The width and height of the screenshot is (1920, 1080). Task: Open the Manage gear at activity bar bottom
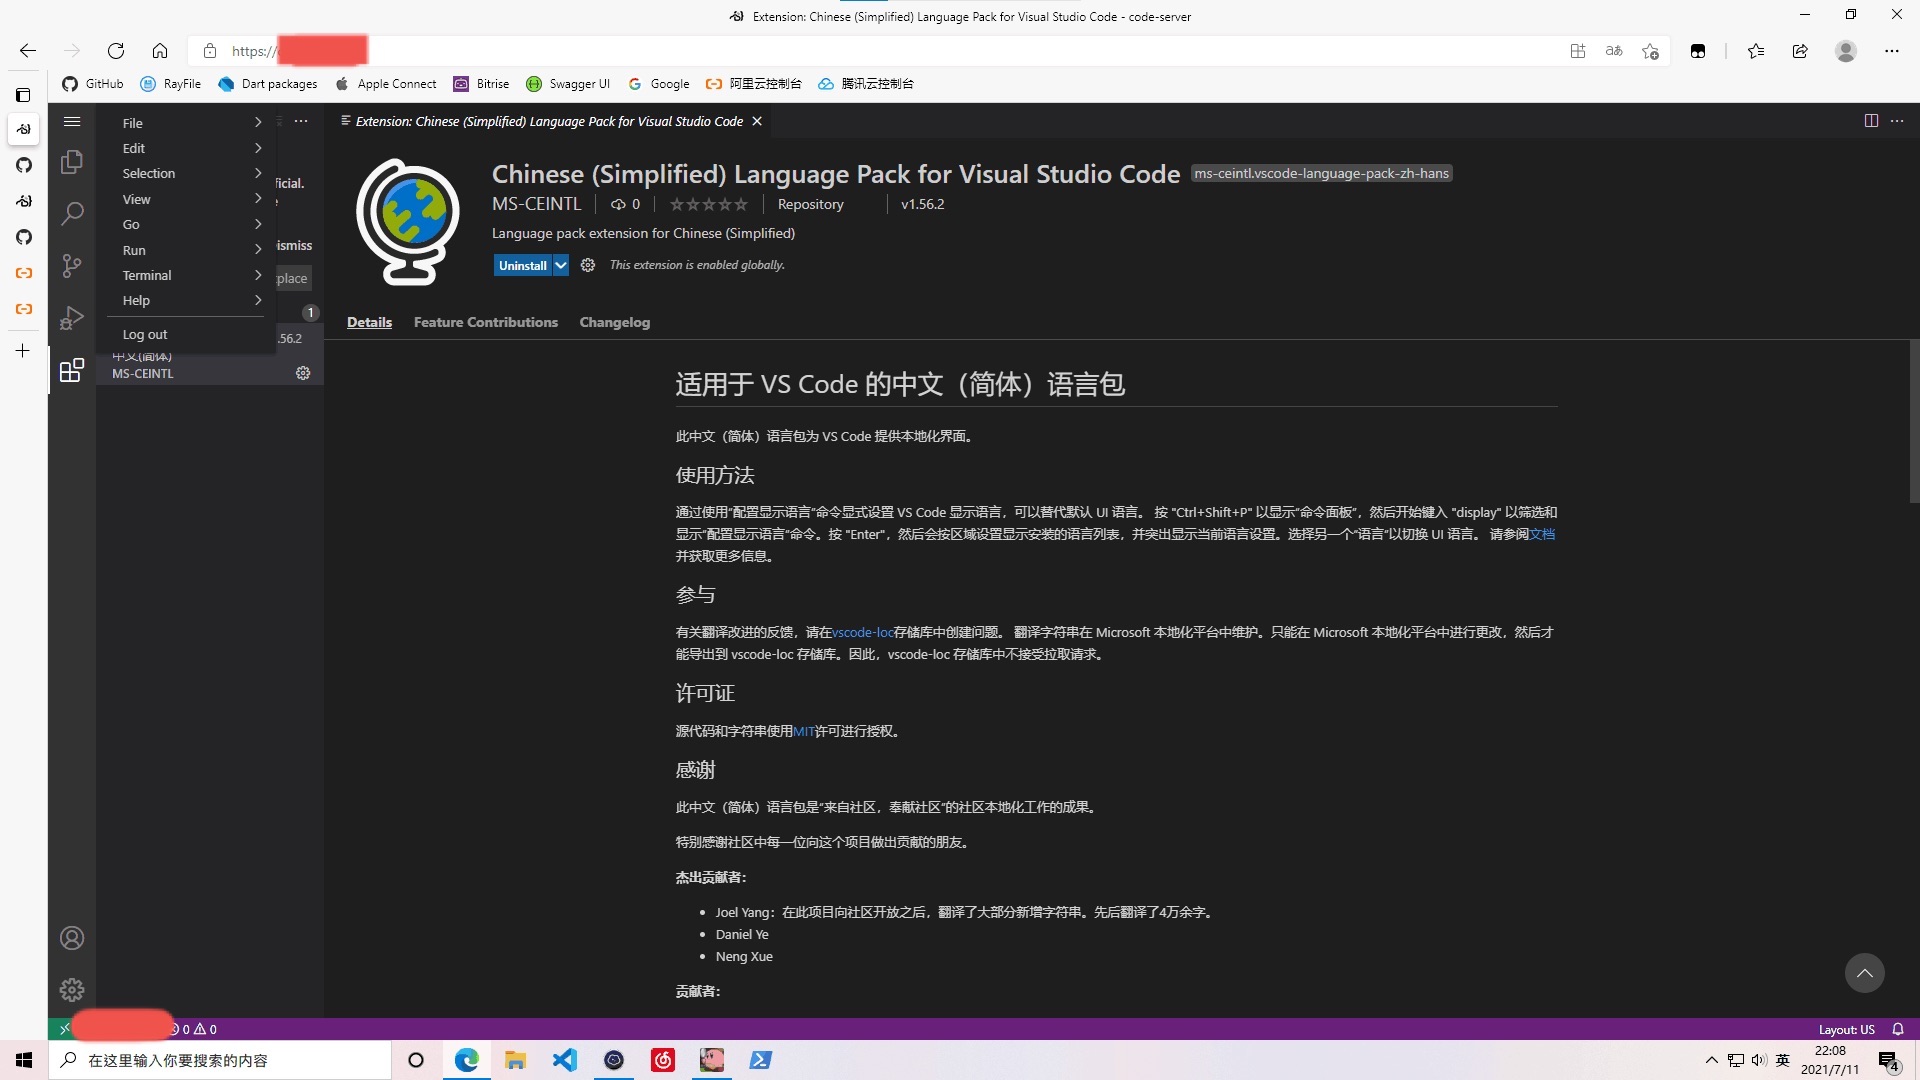71,990
